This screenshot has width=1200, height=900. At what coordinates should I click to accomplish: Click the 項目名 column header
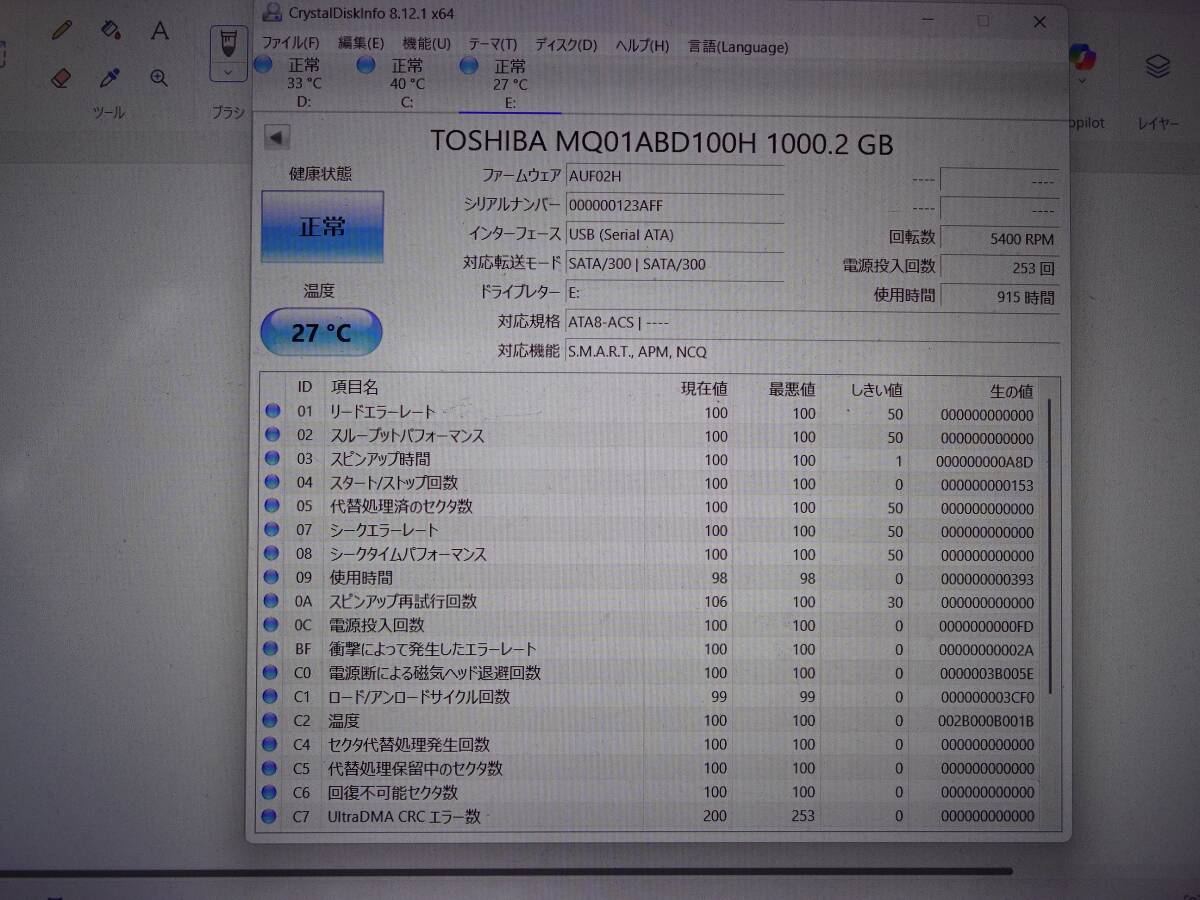(x=354, y=387)
